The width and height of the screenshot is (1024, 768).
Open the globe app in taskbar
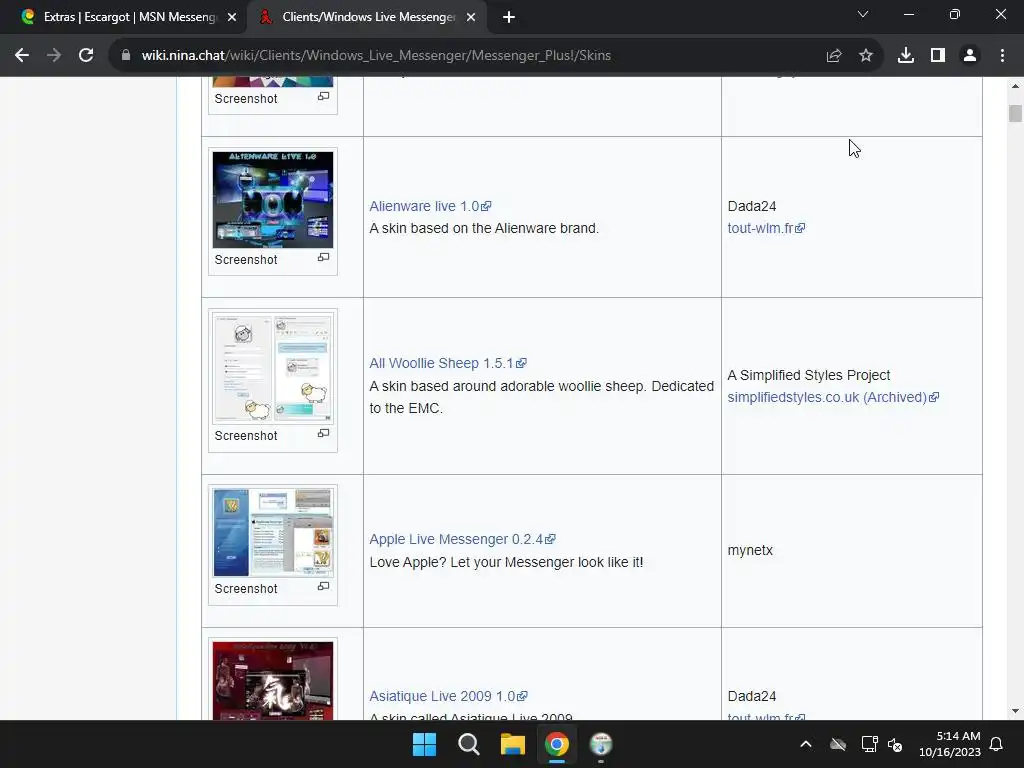[601, 744]
